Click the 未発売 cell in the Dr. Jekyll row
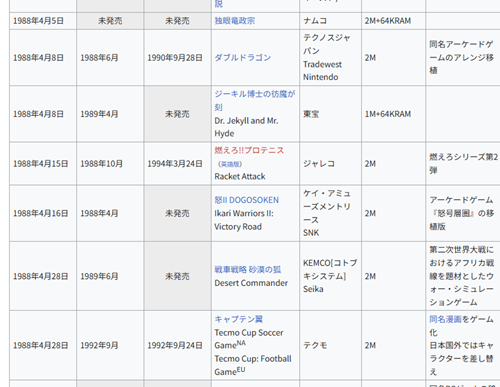 click(x=177, y=114)
